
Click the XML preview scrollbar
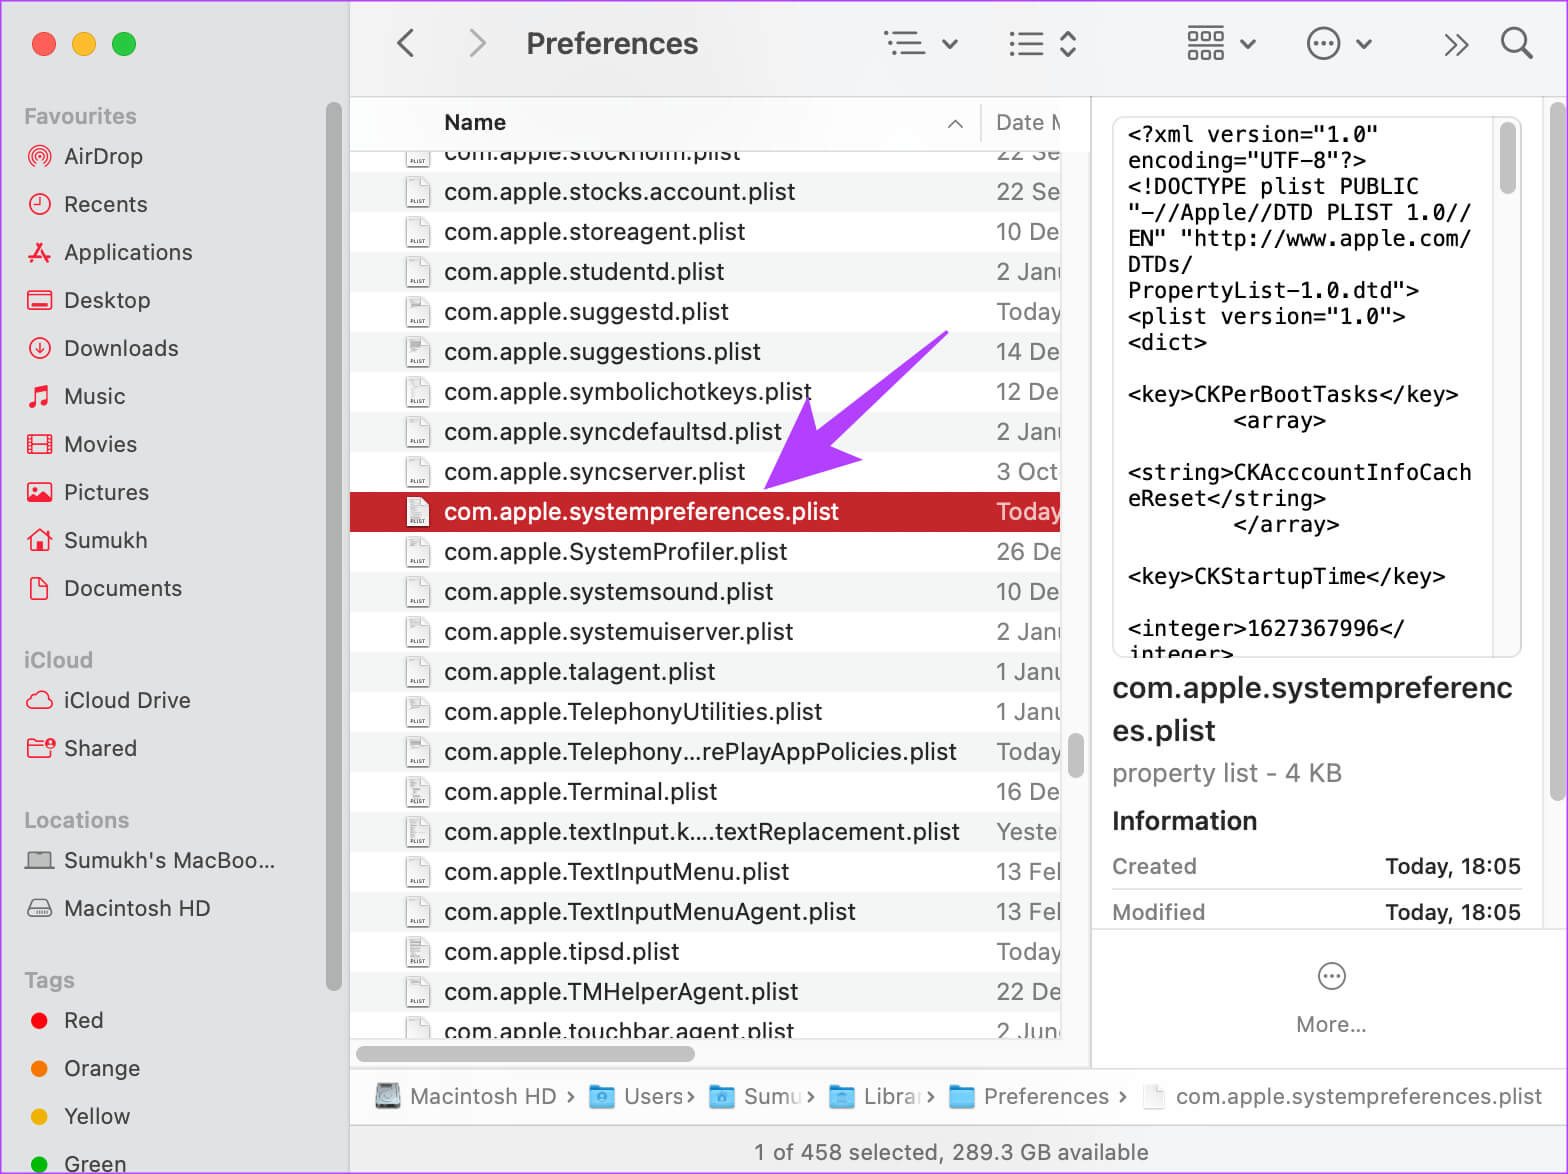[1507, 157]
